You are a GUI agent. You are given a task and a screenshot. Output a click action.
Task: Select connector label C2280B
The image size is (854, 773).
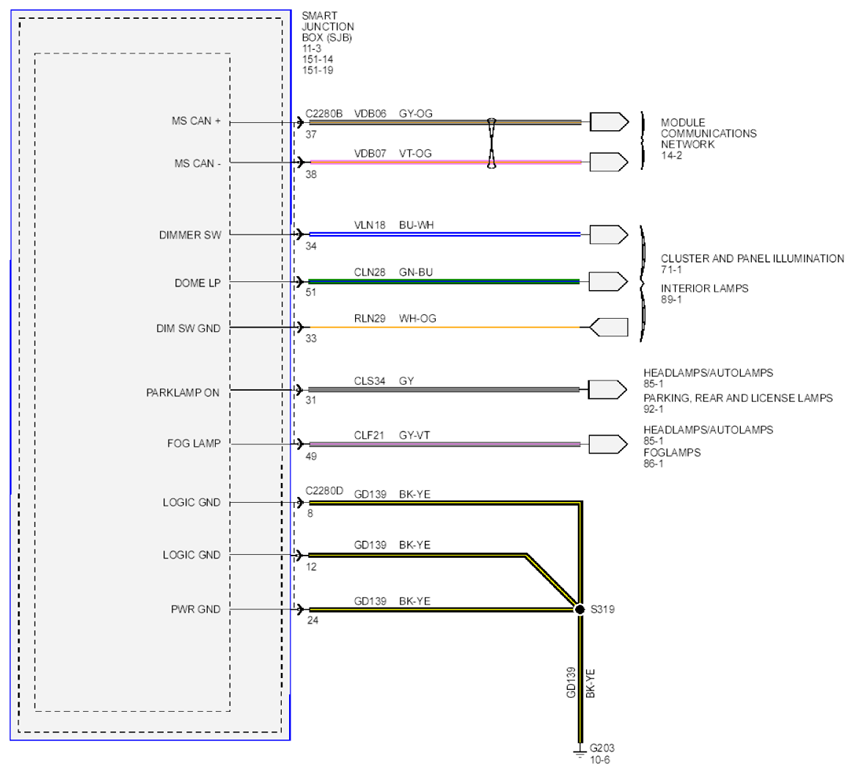[324, 113]
